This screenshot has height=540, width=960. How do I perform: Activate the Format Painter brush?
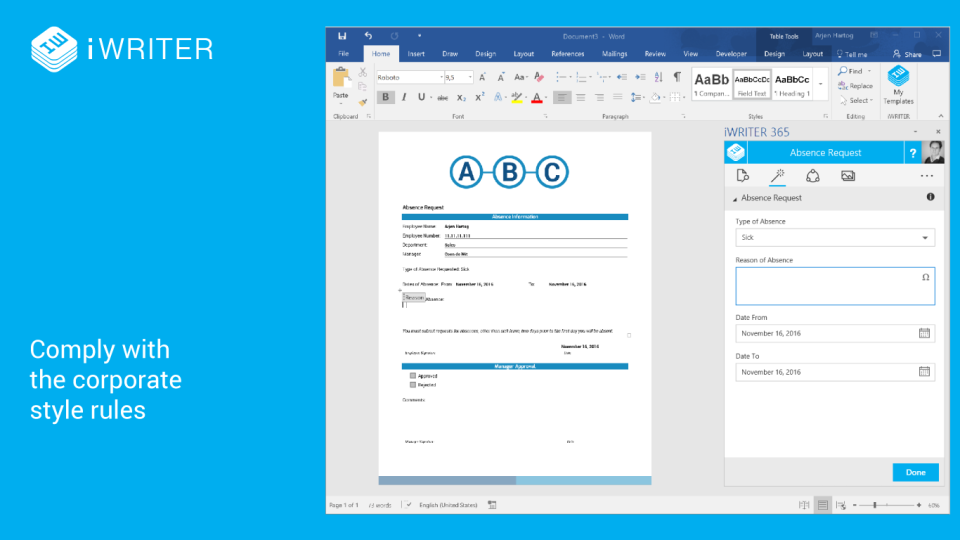(x=362, y=102)
